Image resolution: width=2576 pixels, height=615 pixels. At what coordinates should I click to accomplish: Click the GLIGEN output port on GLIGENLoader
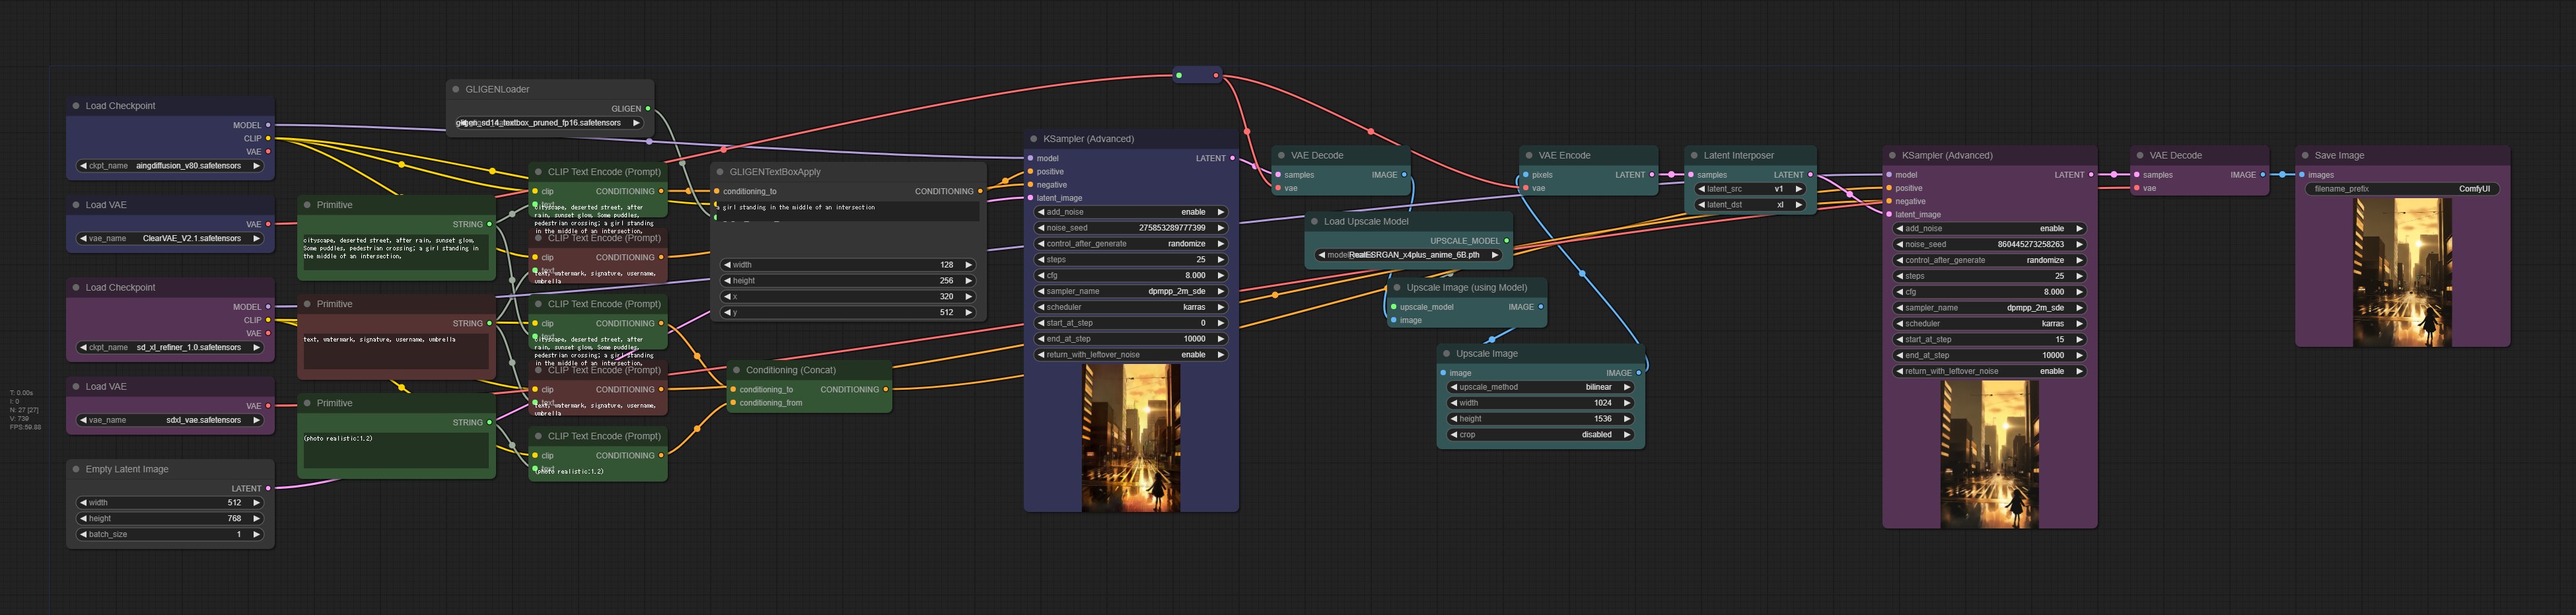tap(648, 109)
